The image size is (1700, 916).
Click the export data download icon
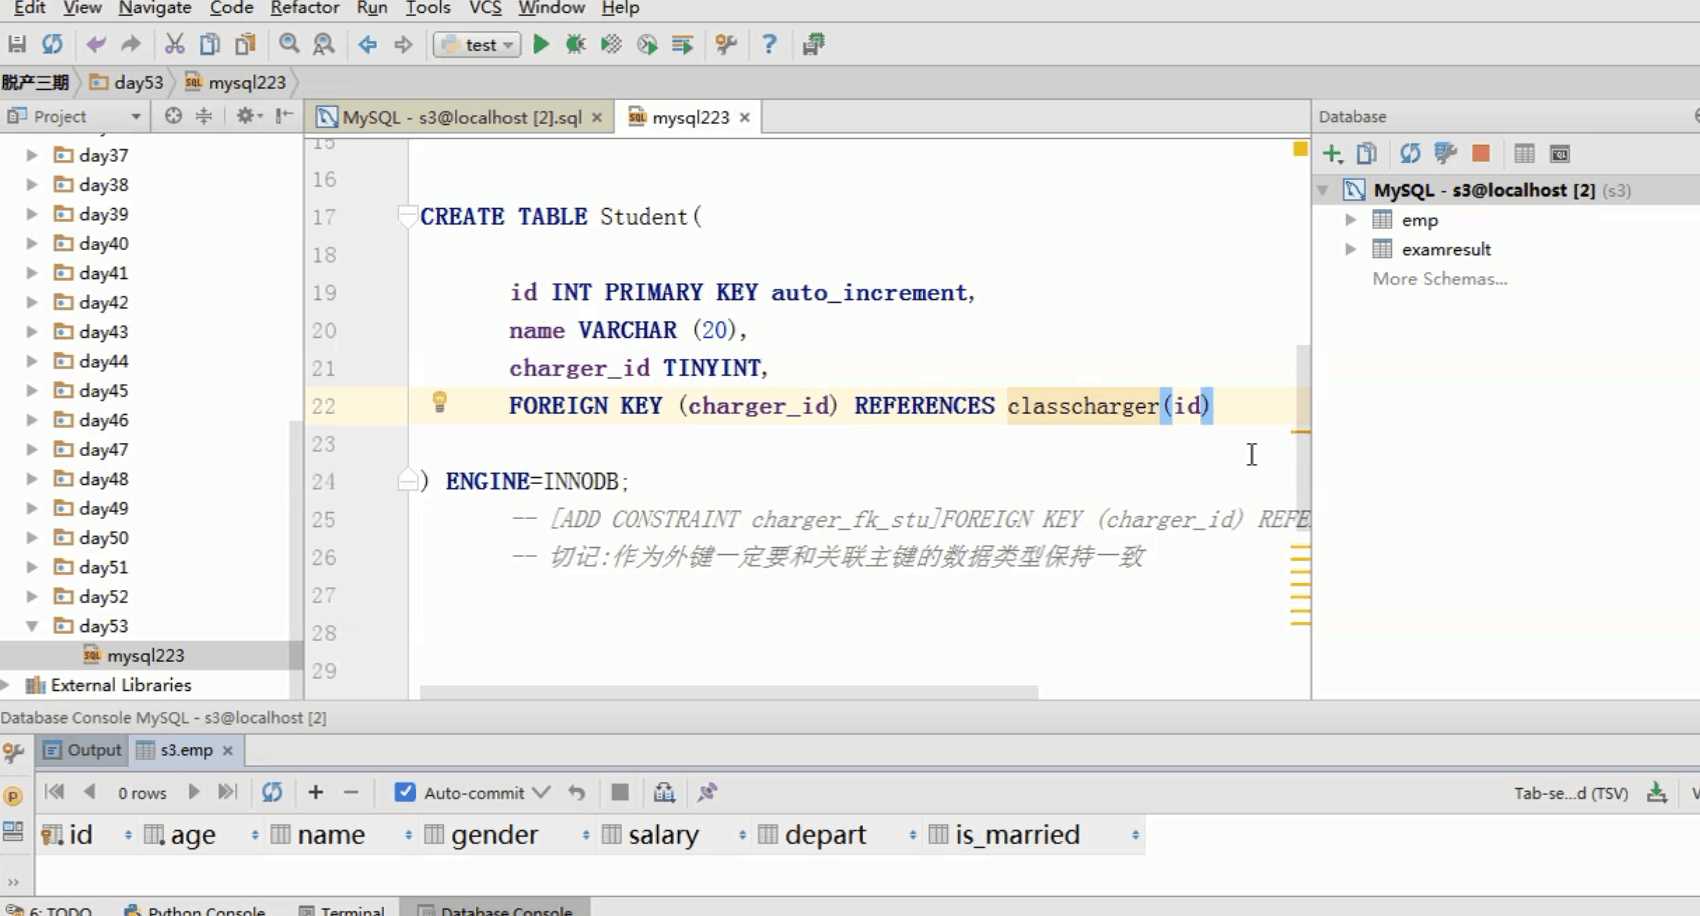[x=1657, y=792]
